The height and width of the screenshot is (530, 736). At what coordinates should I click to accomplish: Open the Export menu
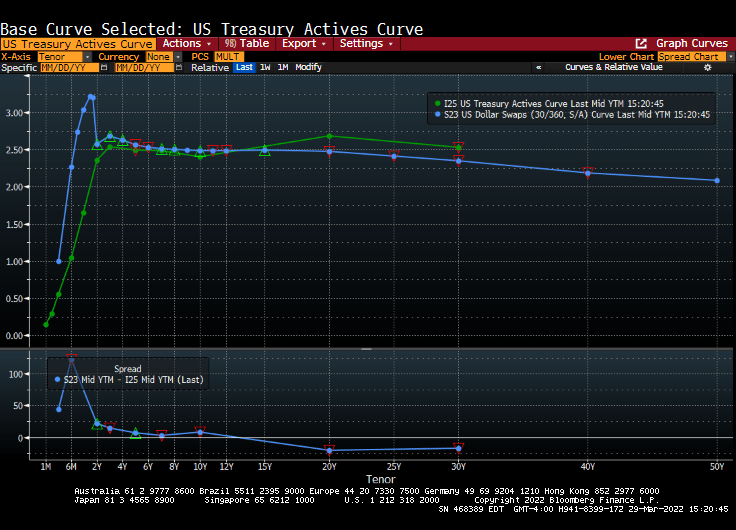tap(303, 44)
